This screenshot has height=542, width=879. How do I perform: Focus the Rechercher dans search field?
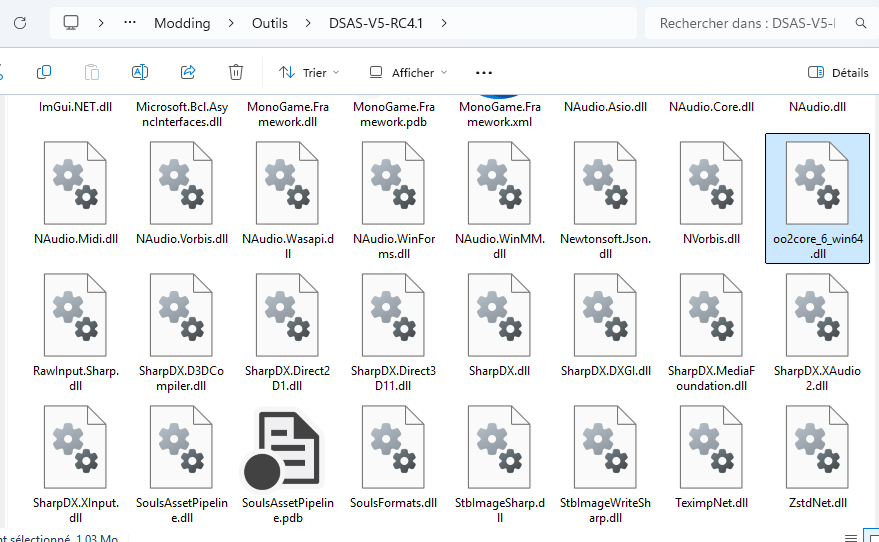click(x=747, y=23)
